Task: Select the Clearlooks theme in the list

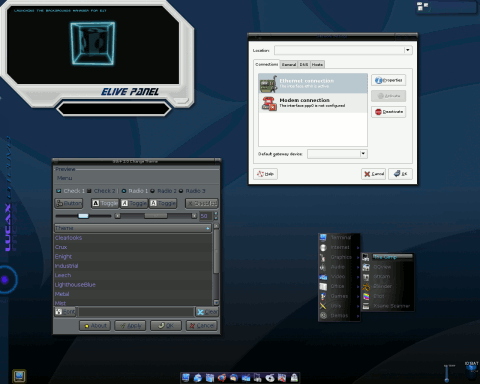Action: click(133, 238)
